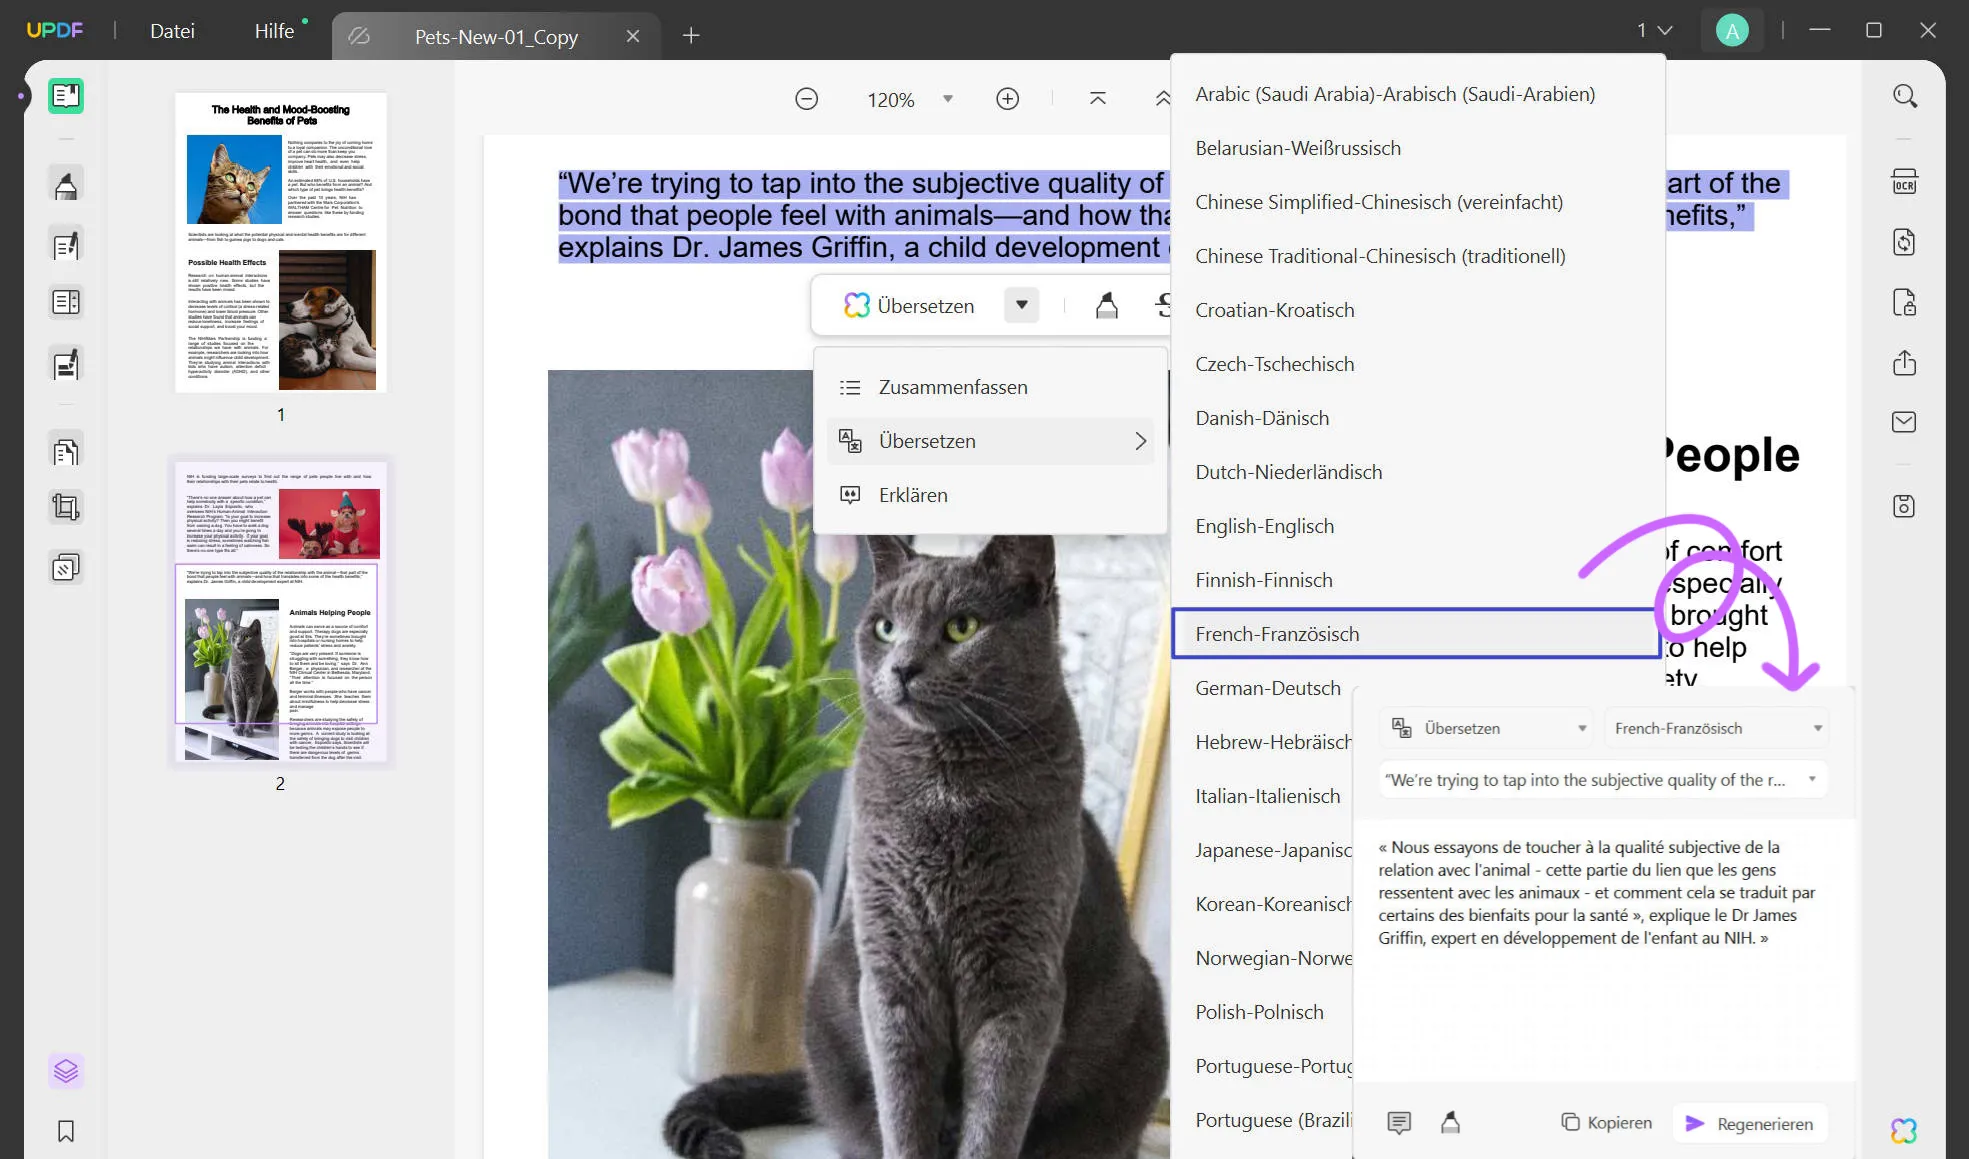Click the Regenerieren button
Viewport: 1969px width, 1159px height.
pyautogui.click(x=1749, y=1123)
